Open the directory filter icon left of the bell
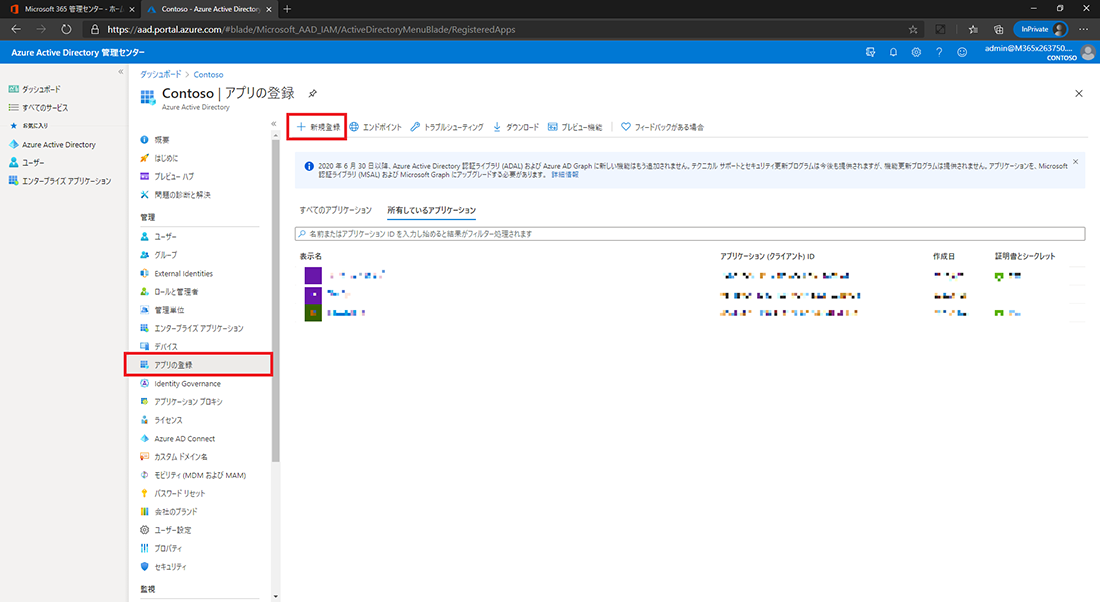Viewport: 1100px width, 602px height. tap(870, 52)
